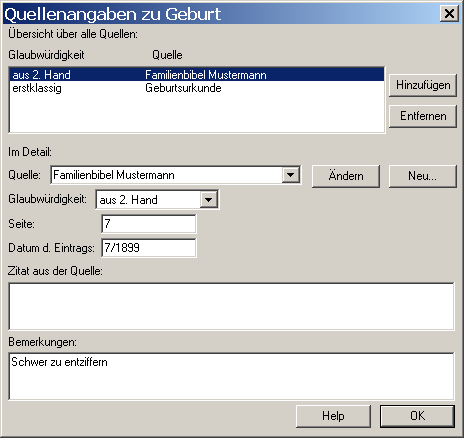This screenshot has width=464, height=438.
Task: Click the Entfernen button
Action: click(423, 116)
